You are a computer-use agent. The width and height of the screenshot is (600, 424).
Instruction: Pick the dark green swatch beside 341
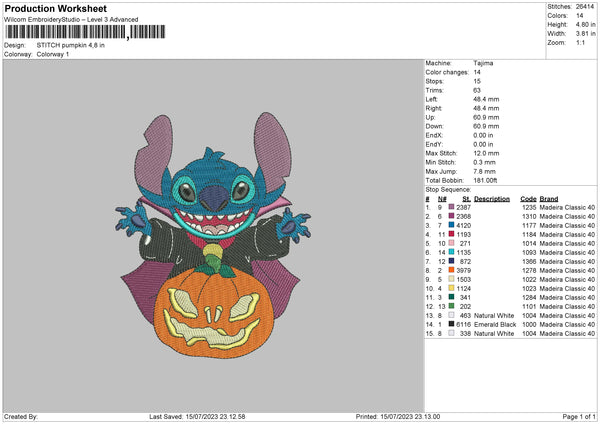click(x=451, y=297)
